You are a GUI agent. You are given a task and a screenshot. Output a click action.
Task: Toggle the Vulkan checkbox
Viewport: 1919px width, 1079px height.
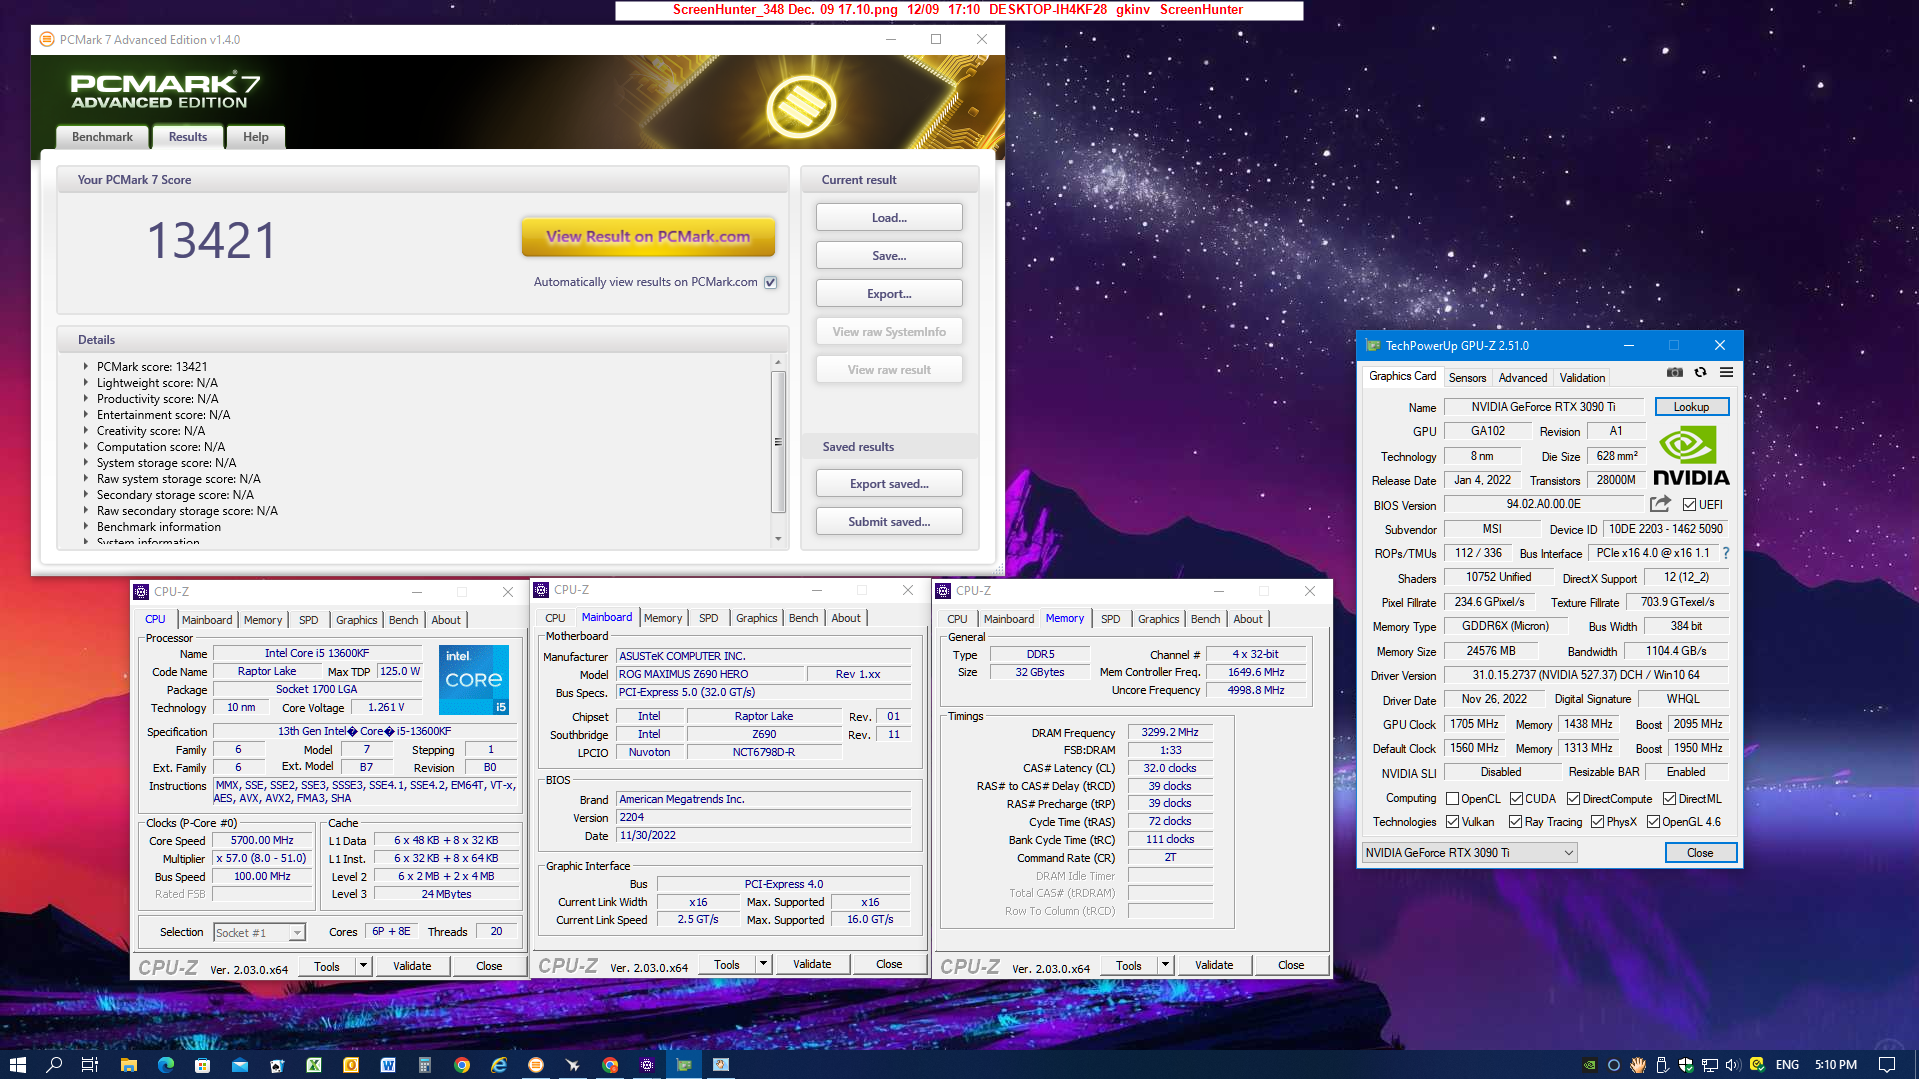[x=1452, y=822]
